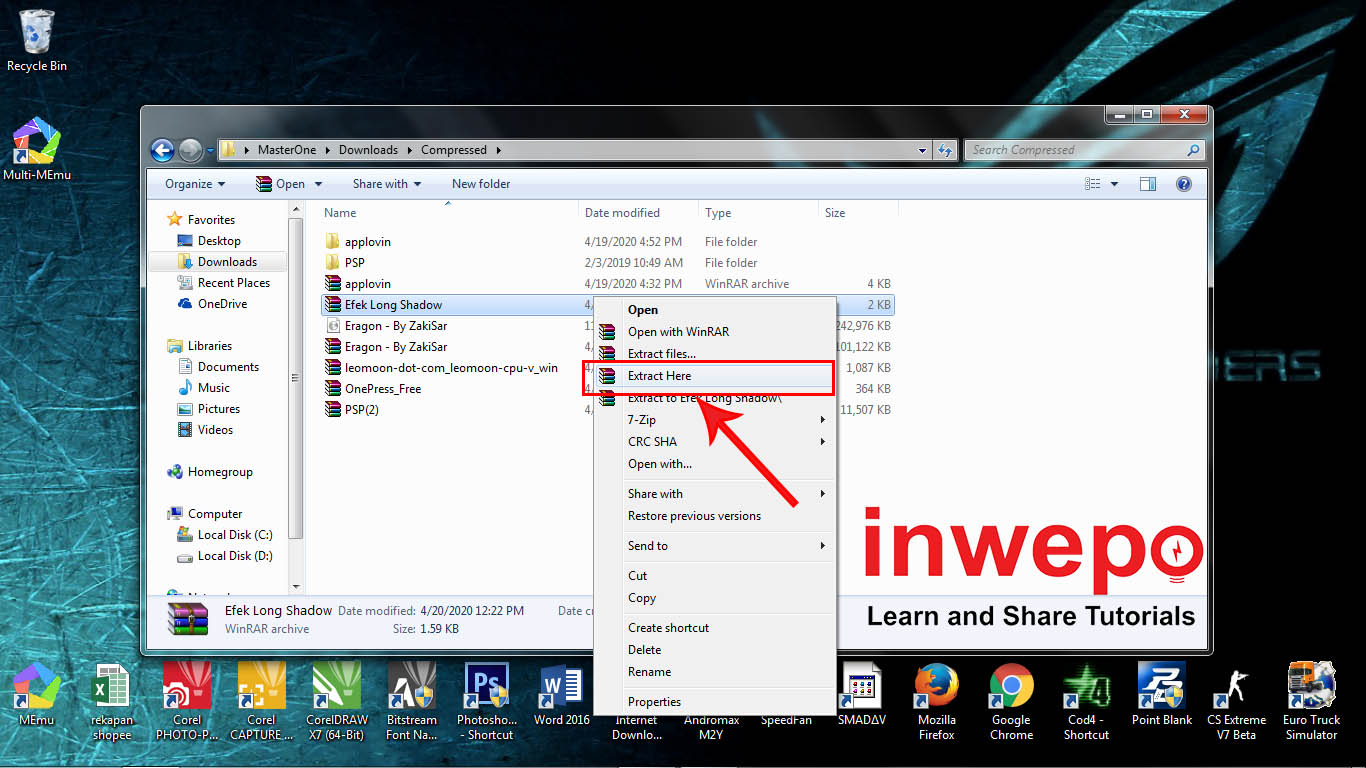Open Euro Truck Simulator shortcut
Viewport: 1366px width, 768px height.
click(1311, 700)
